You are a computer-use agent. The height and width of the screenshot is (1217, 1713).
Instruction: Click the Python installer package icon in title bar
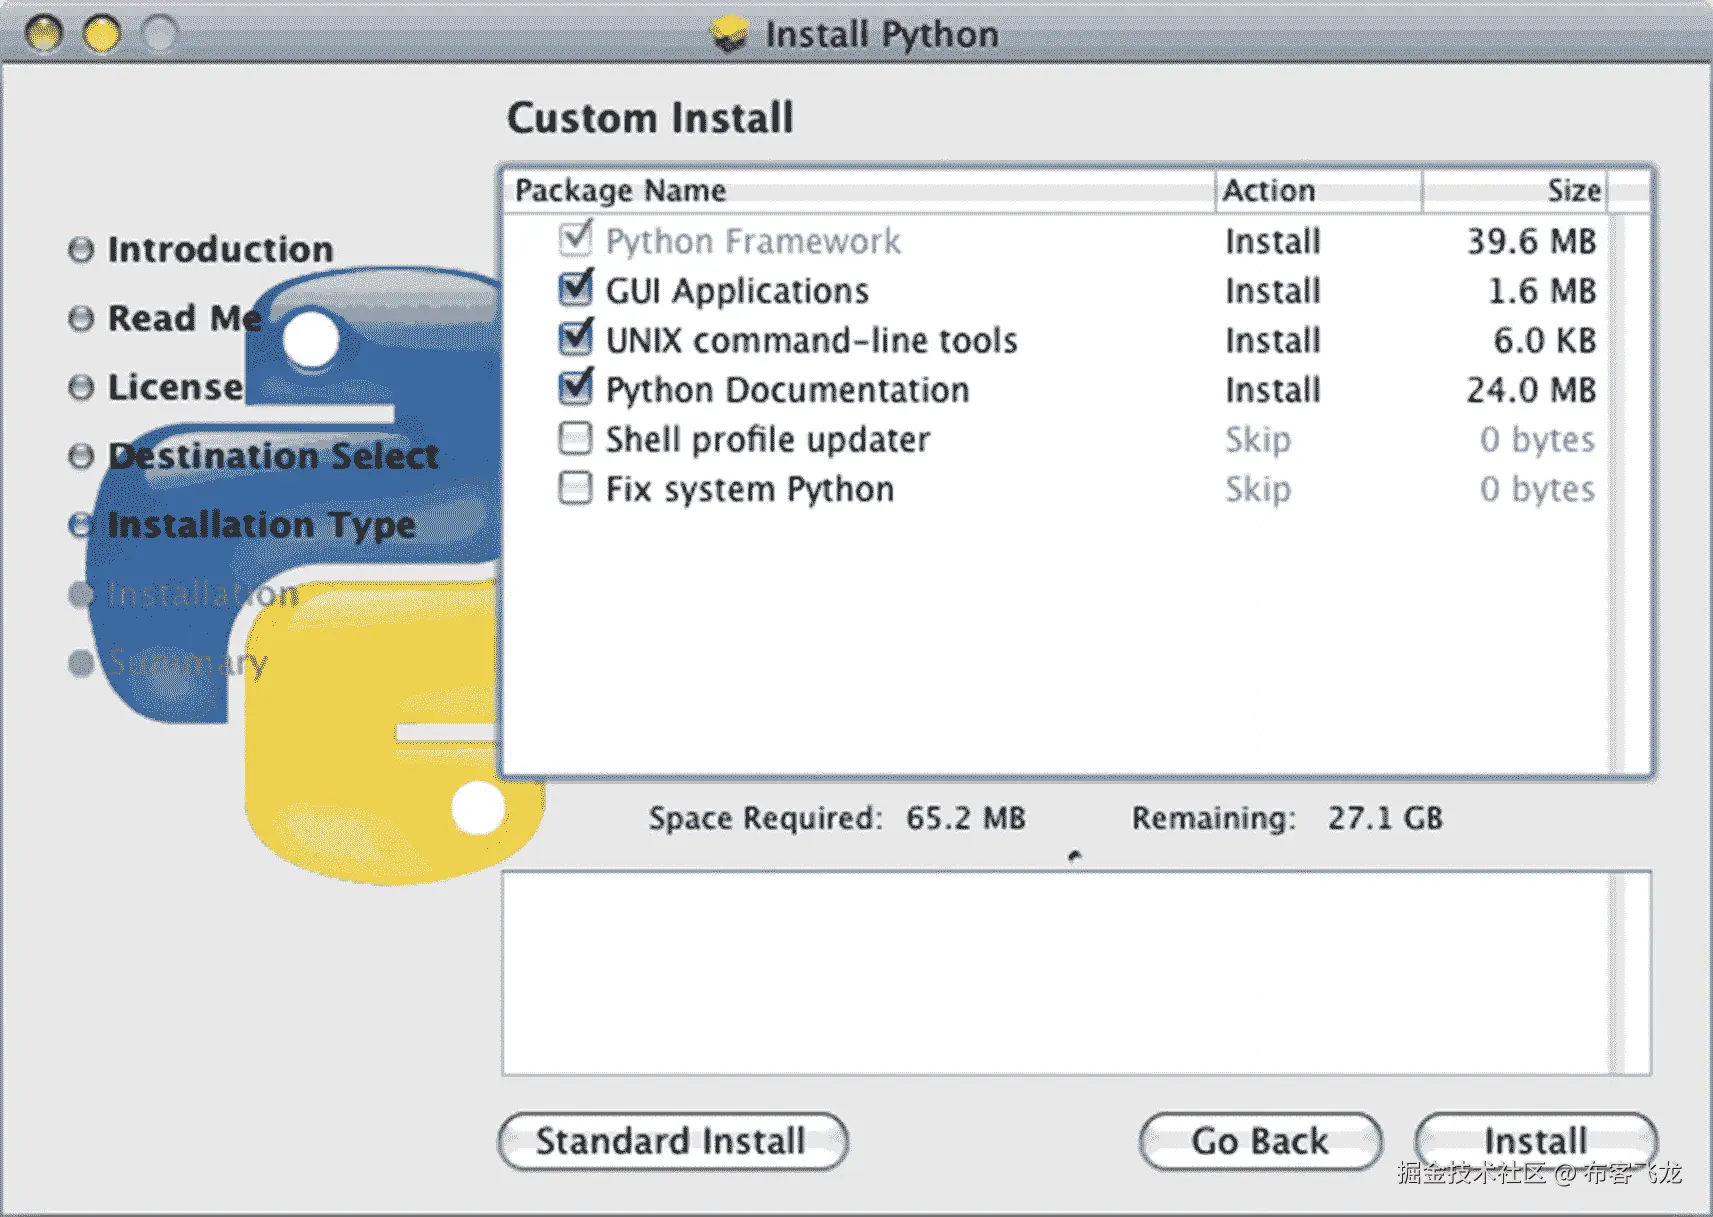coord(729,33)
